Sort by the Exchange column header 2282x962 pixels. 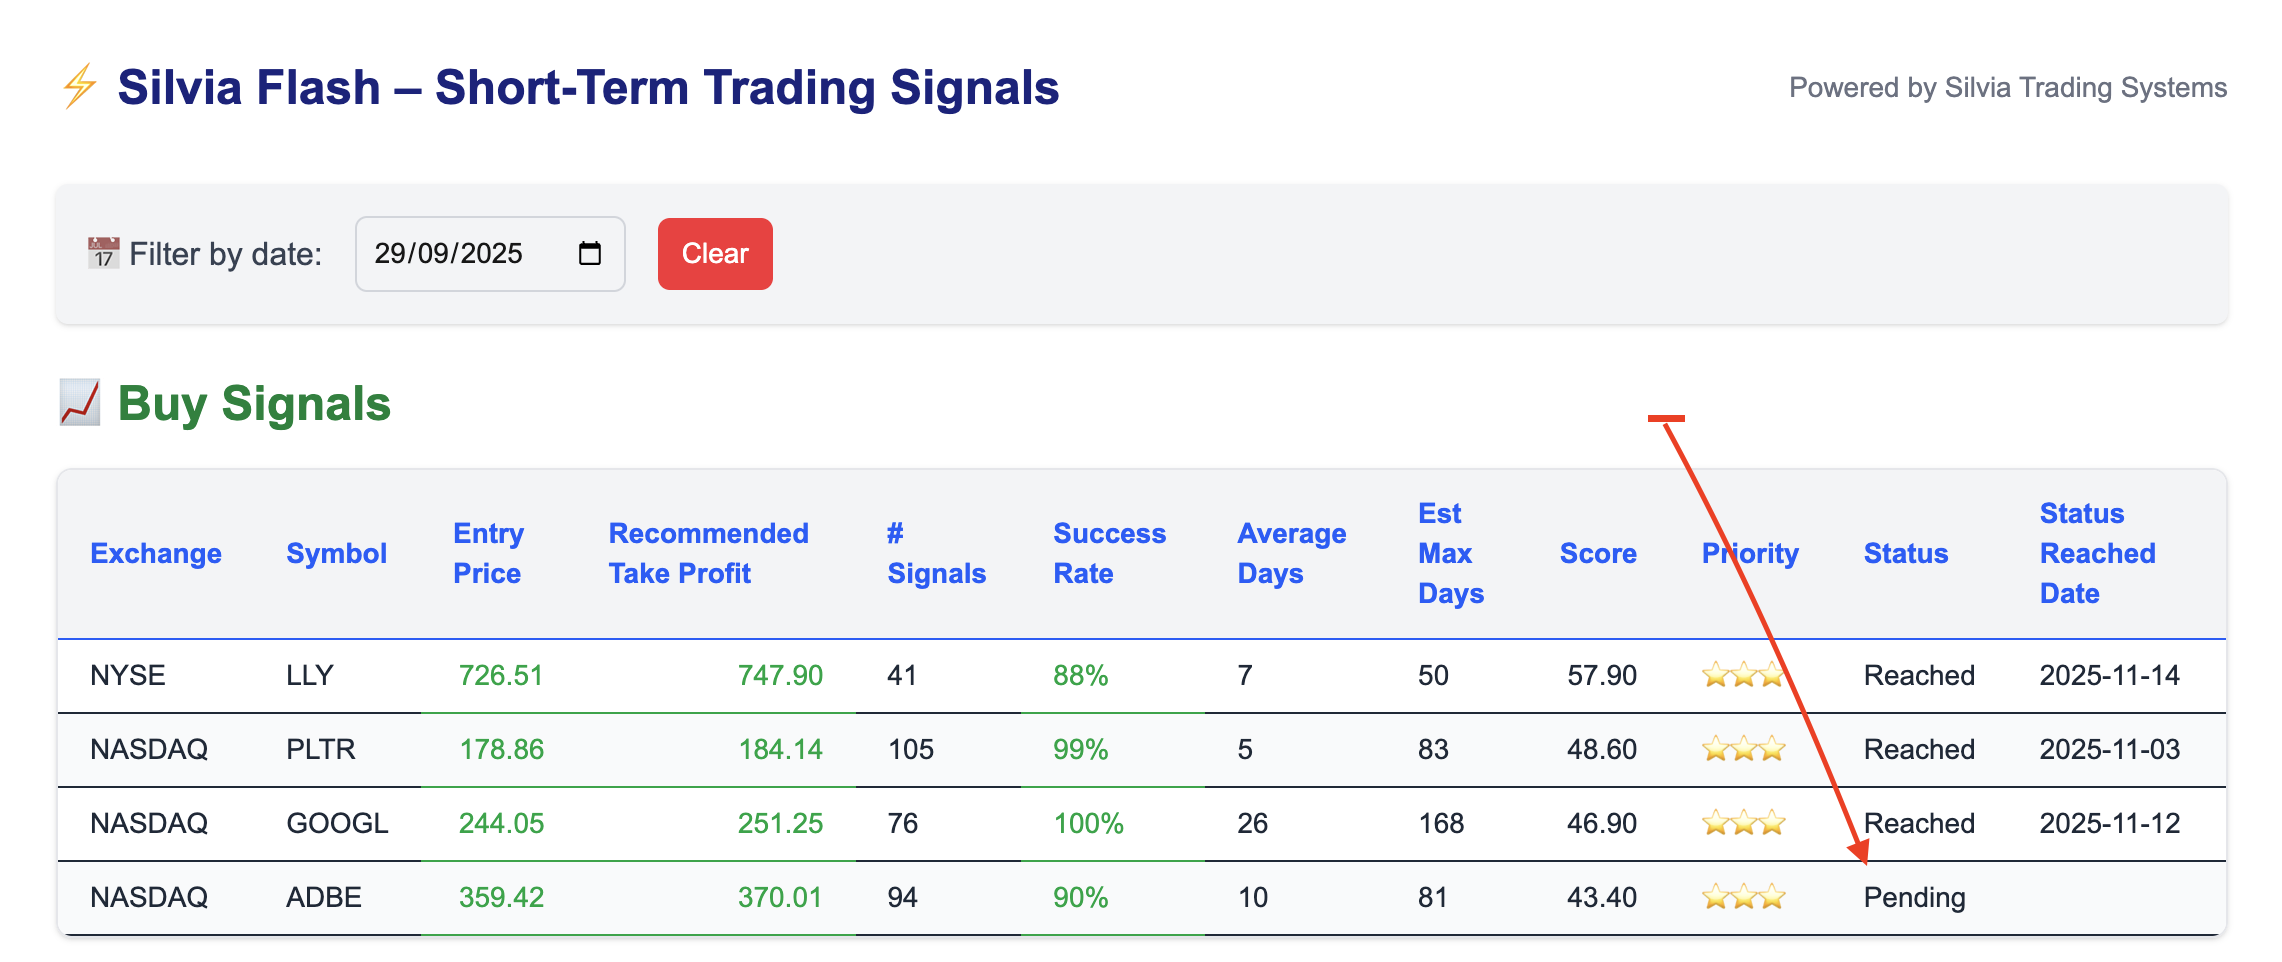(x=156, y=554)
